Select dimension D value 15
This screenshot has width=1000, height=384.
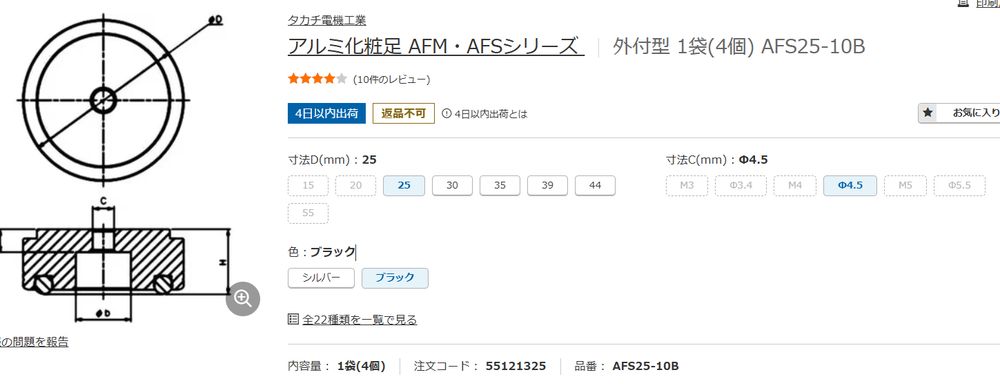tap(308, 186)
